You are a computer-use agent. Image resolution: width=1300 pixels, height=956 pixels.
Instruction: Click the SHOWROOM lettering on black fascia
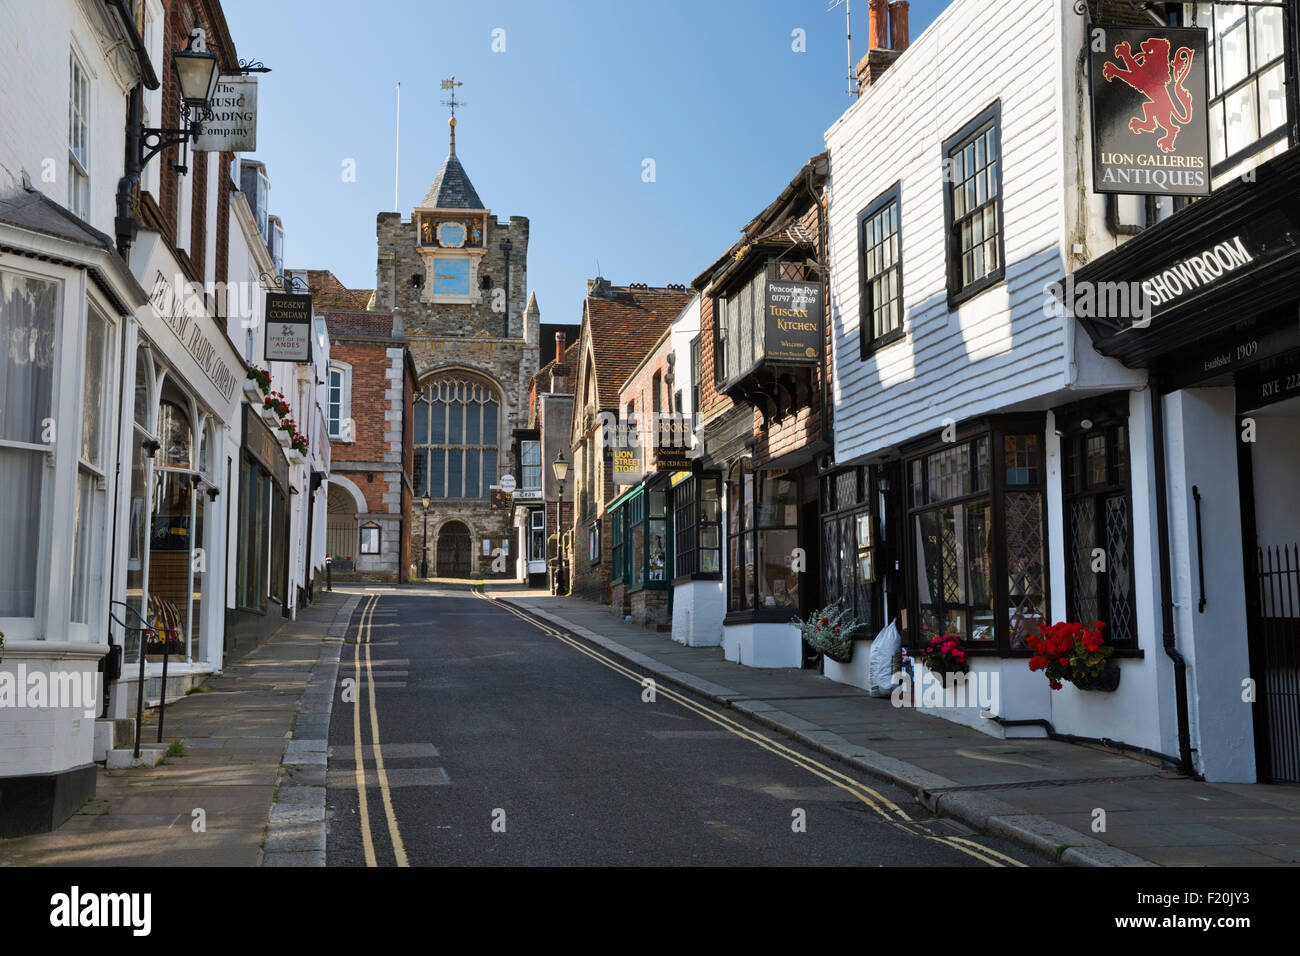click(x=1197, y=270)
